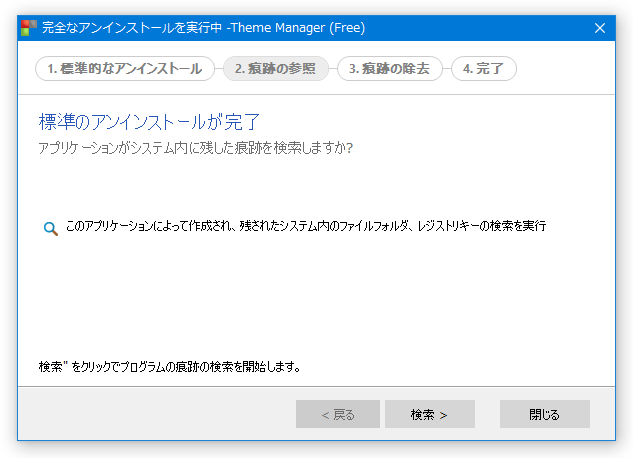Click the 検索 > button
Viewport: 633px width, 458px height.
pyautogui.click(x=430, y=414)
